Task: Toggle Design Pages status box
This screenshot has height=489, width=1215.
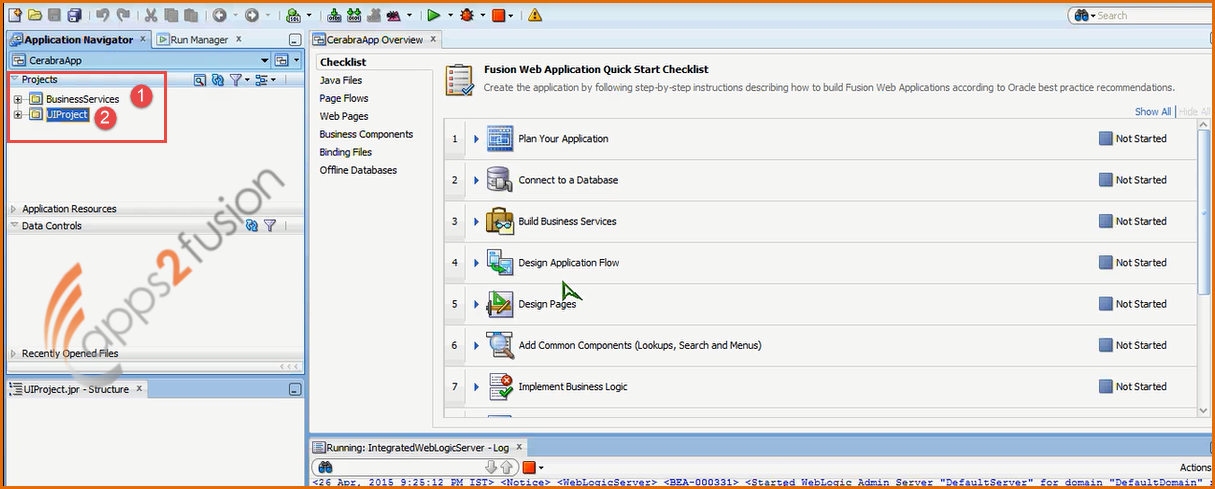Action: pos(1105,304)
